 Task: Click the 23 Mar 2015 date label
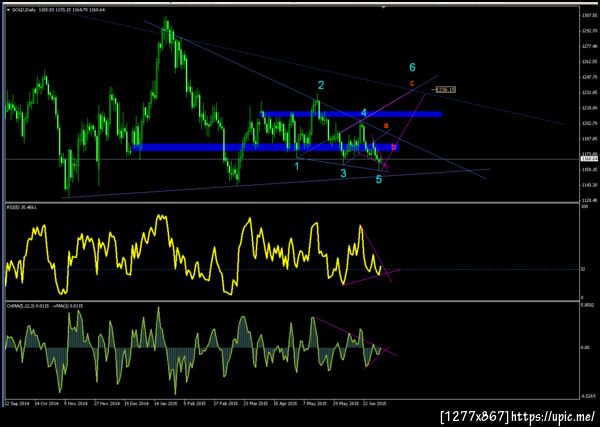[256, 403]
